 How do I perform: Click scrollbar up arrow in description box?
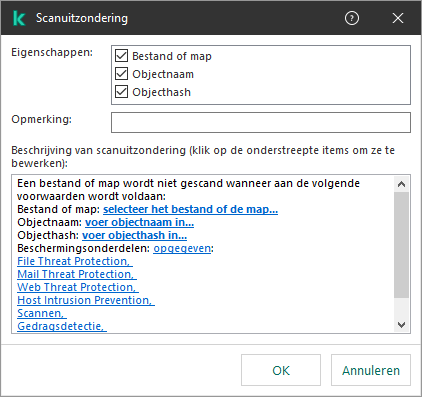coord(402,184)
